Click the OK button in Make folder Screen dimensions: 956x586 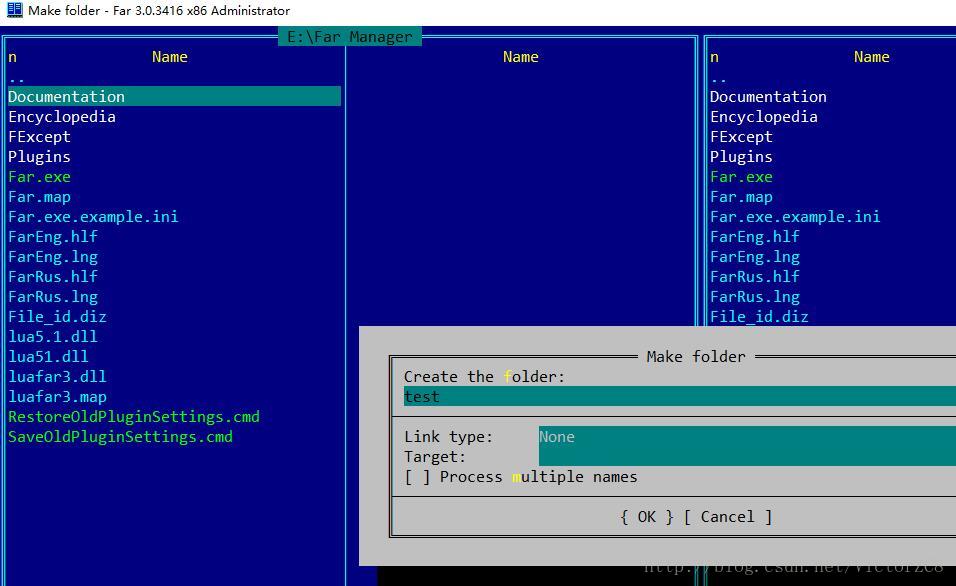click(646, 517)
